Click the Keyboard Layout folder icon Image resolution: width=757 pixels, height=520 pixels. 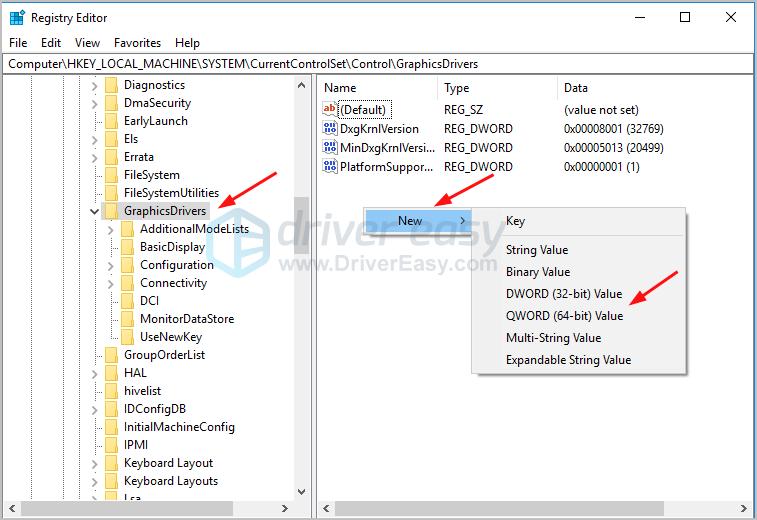pos(111,463)
